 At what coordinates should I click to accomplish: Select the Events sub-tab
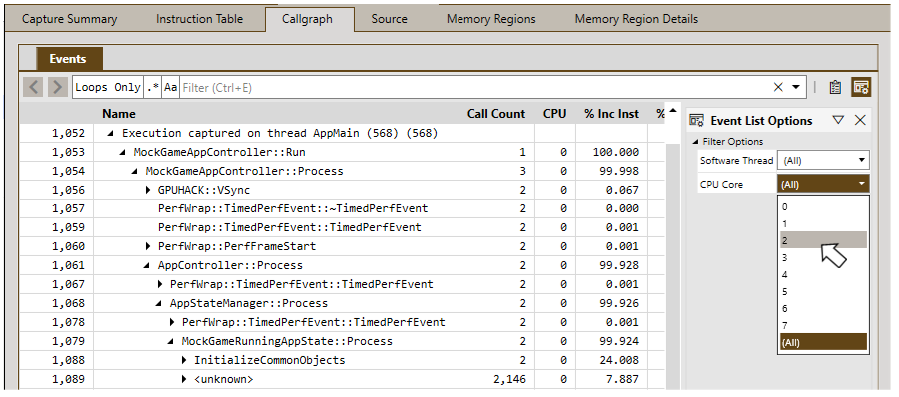[x=68, y=59]
